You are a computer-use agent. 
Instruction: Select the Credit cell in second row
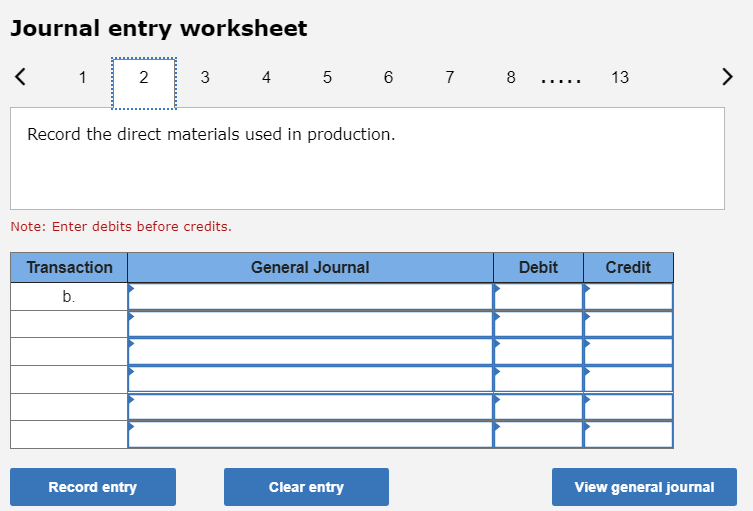point(628,324)
